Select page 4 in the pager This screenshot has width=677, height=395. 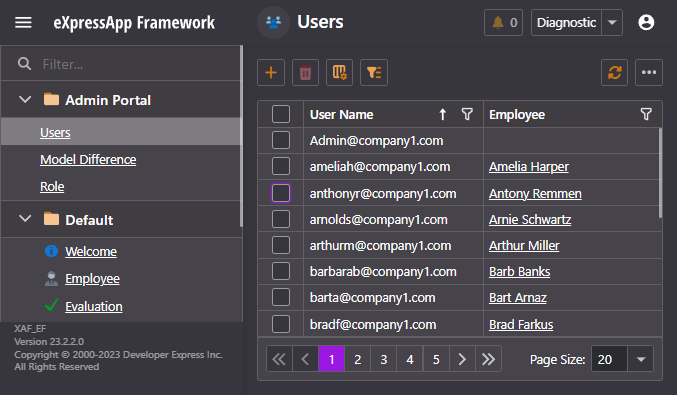pyautogui.click(x=410, y=359)
